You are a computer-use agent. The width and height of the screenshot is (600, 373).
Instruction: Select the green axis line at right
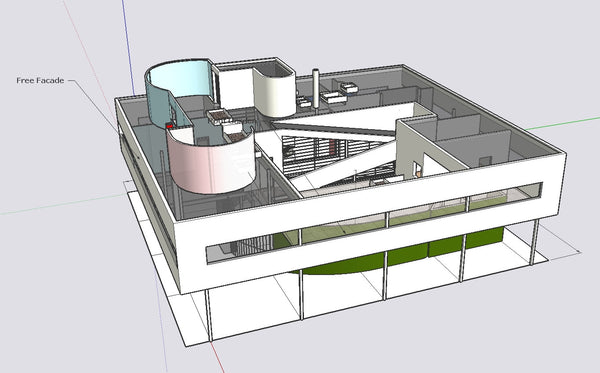click(563, 124)
